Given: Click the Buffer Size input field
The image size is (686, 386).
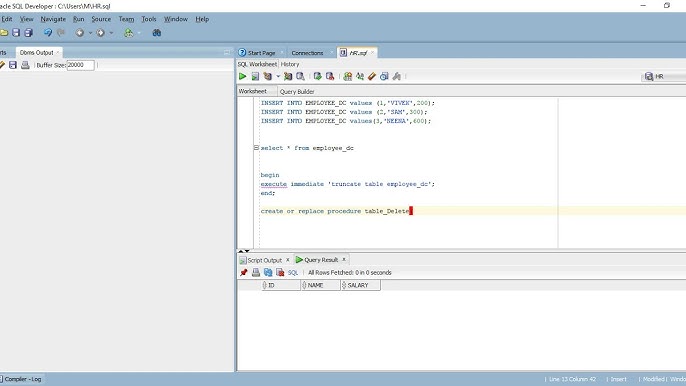Looking at the screenshot, I should point(80,65).
